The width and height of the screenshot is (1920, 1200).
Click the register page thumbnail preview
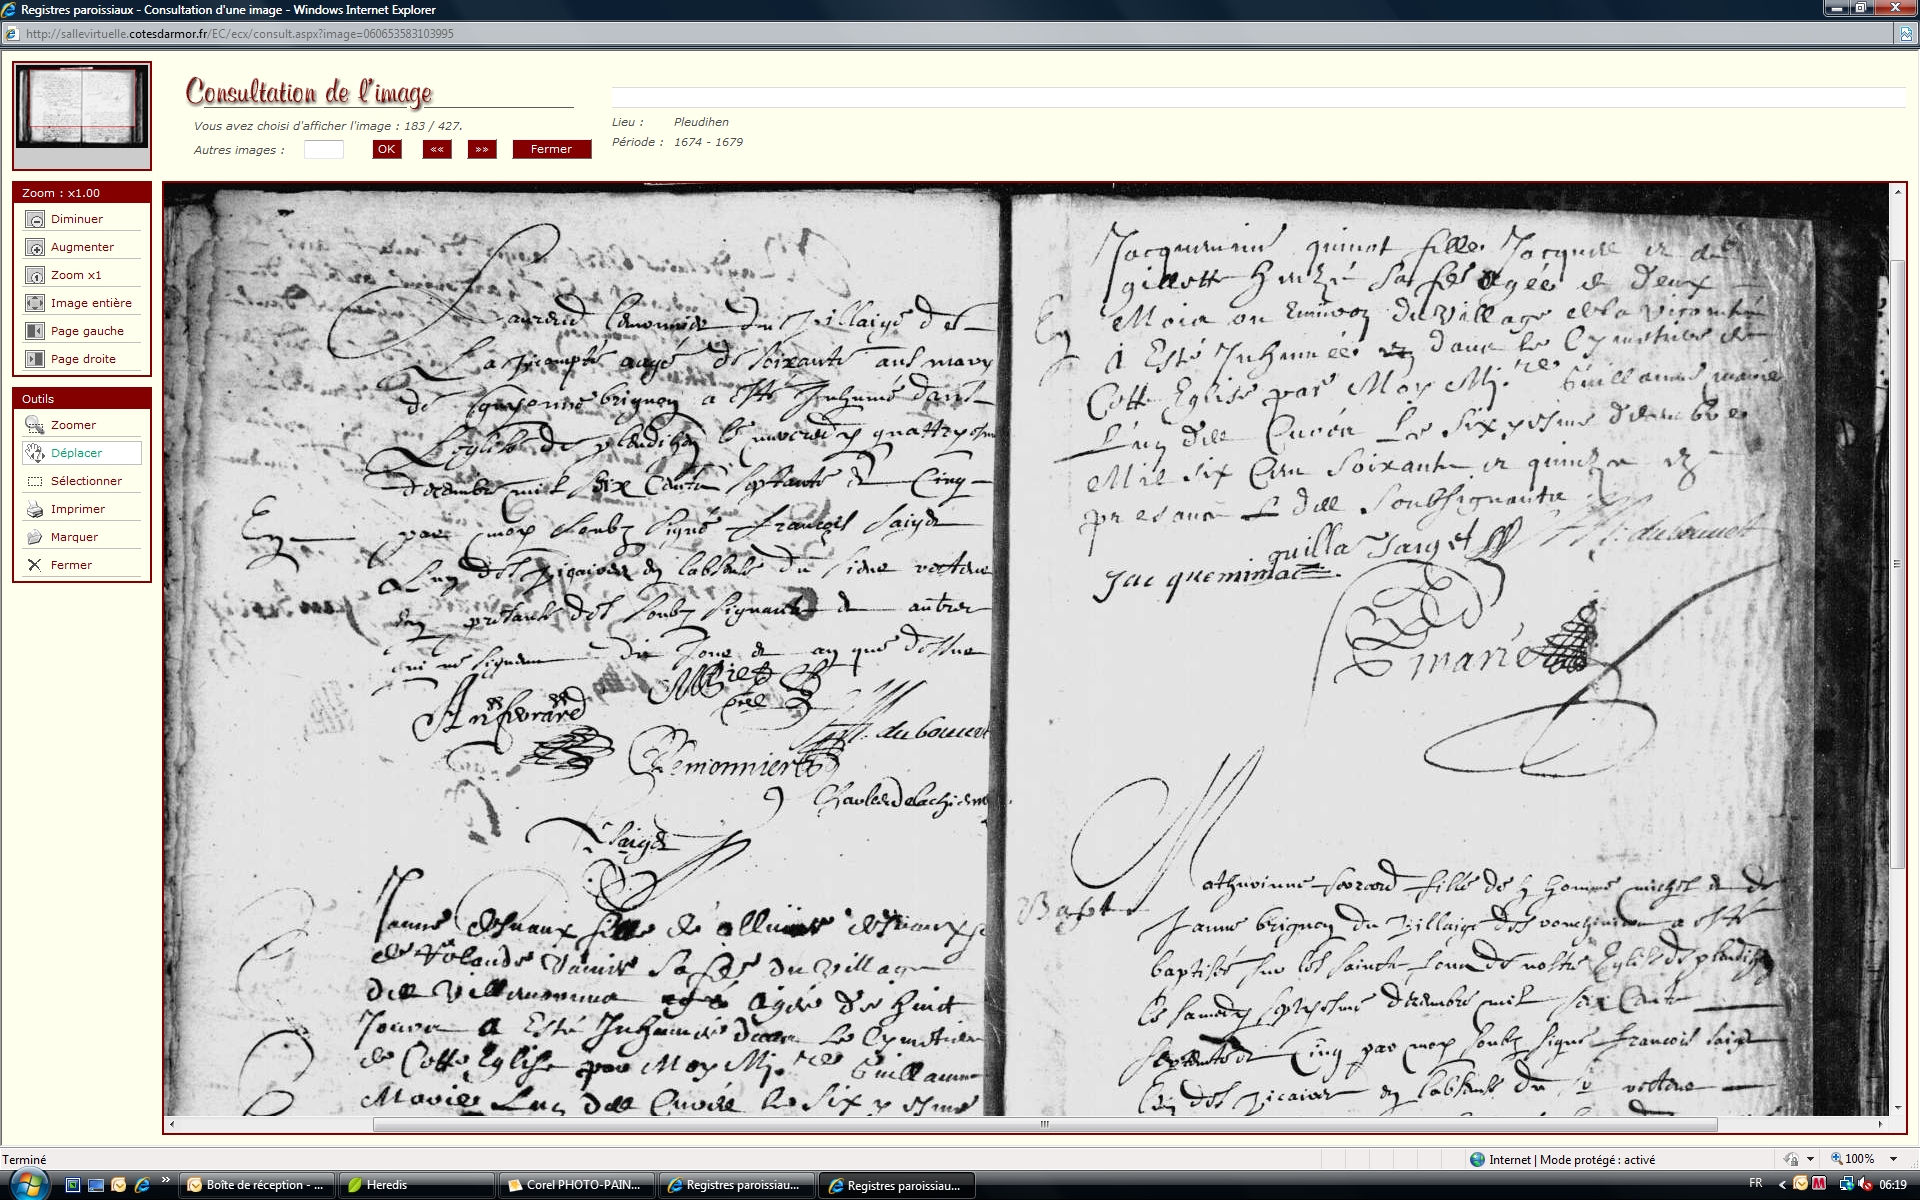82,107
